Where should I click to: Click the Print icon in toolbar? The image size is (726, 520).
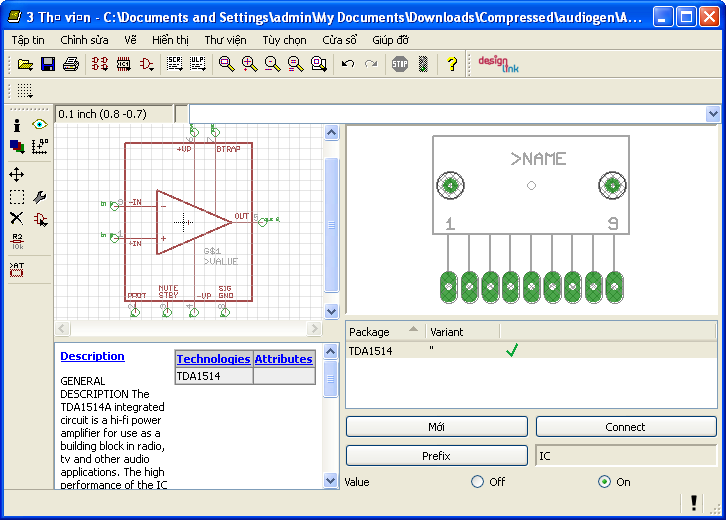coord(71,64)
